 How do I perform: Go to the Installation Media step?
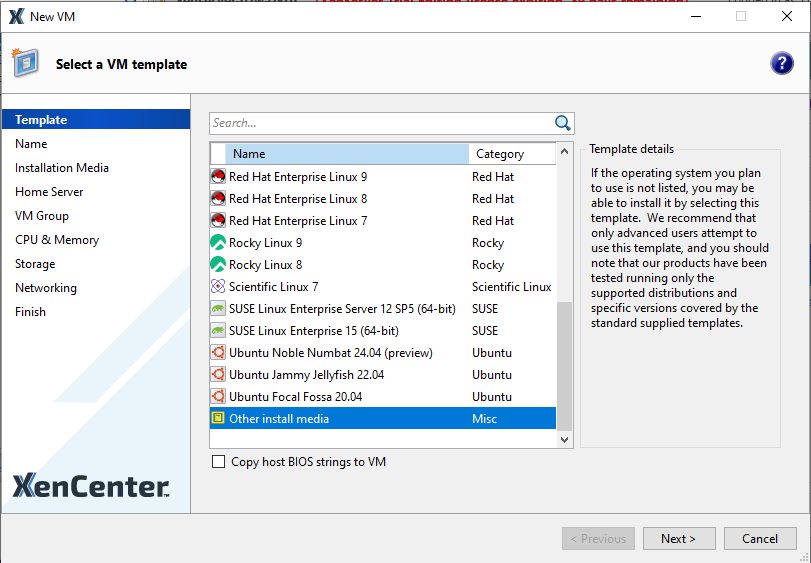pyautogui.click(x=62, y=168)
